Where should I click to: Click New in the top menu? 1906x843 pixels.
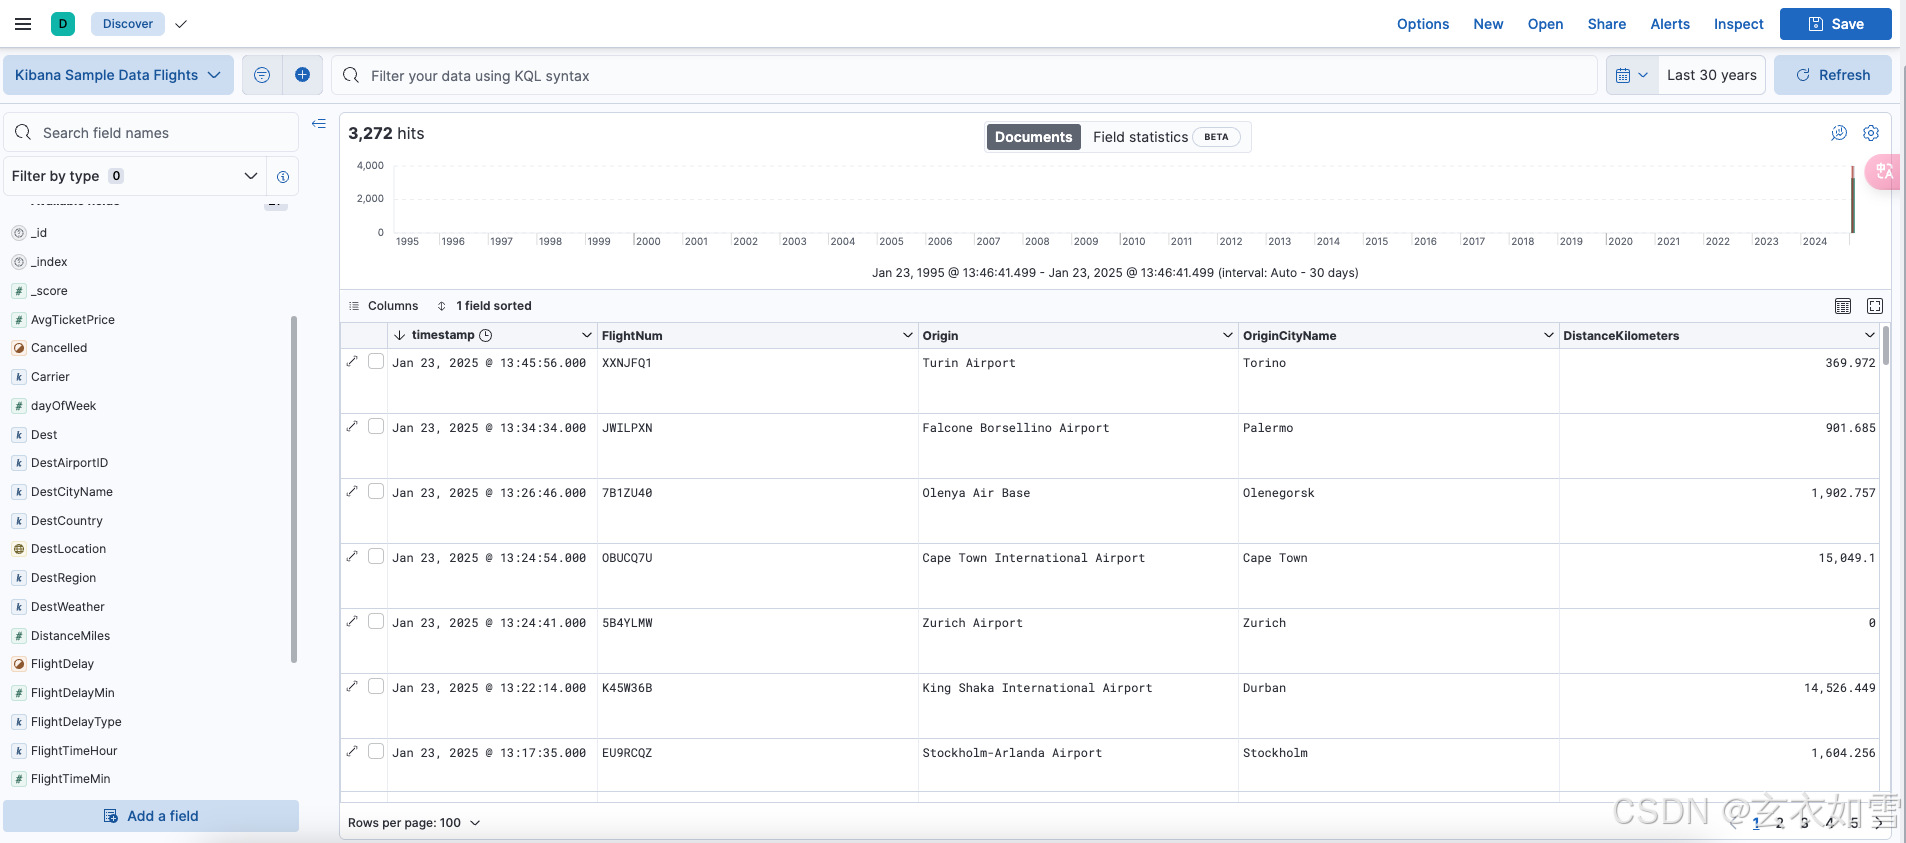[1488, 24]
